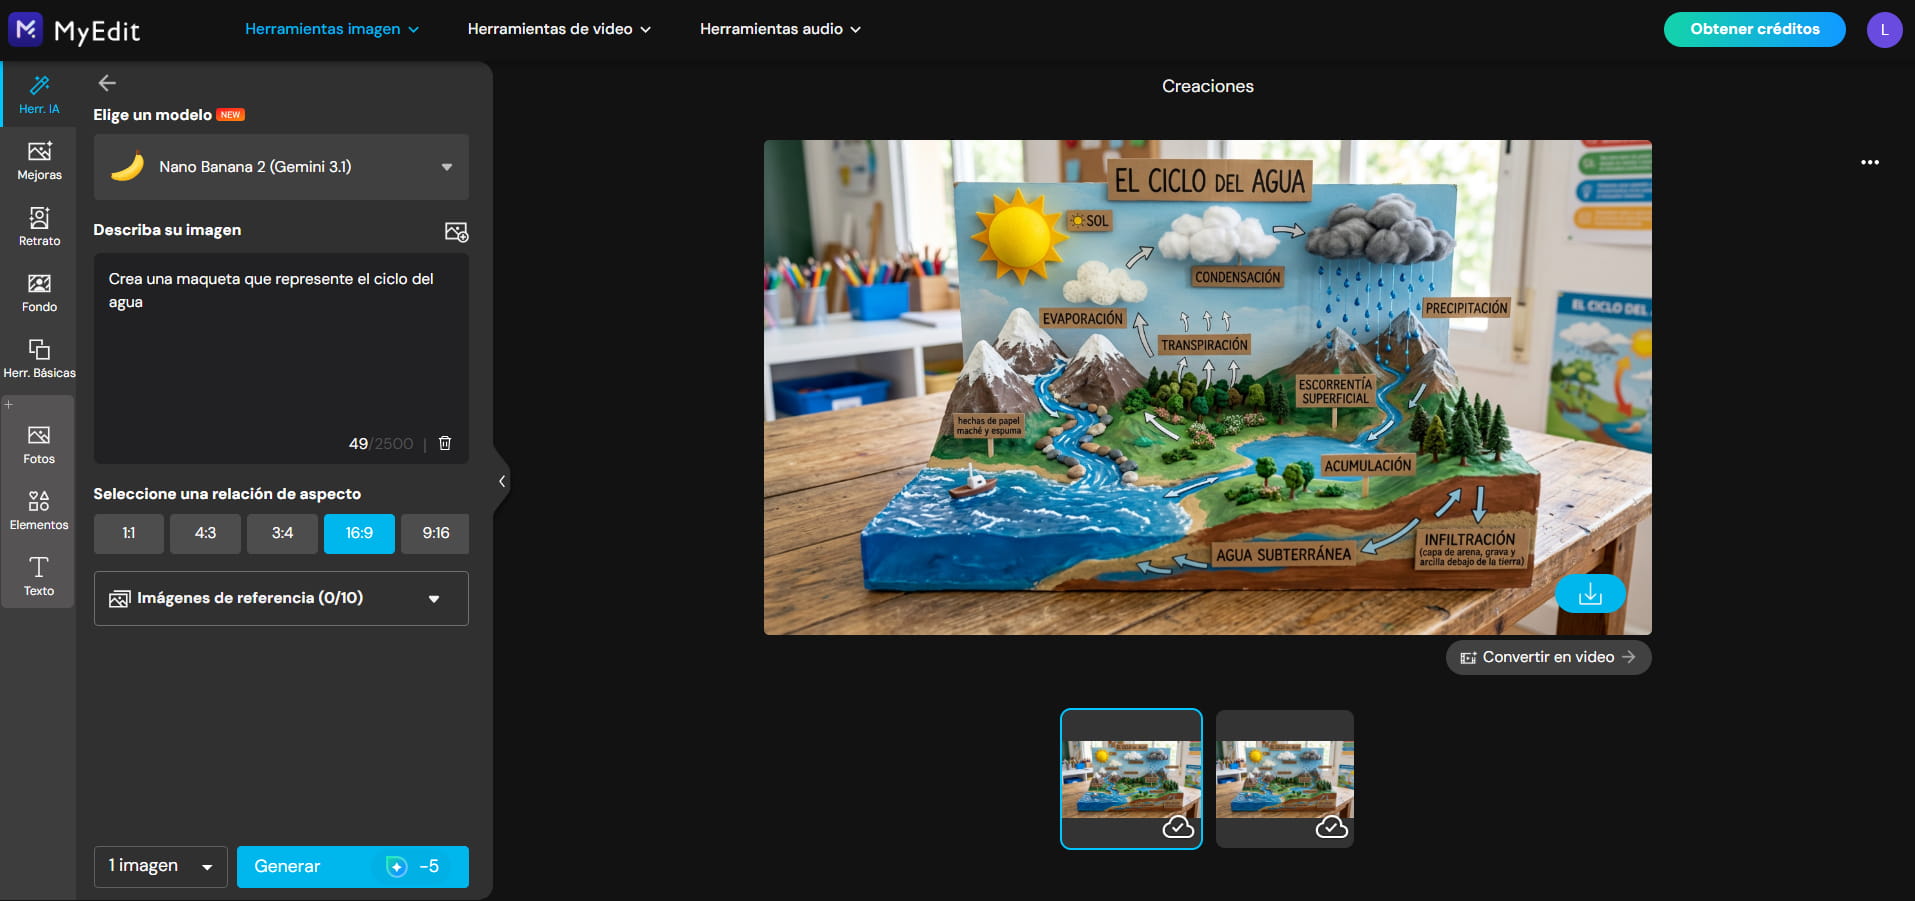Open the Elementos sidebar panel

(39, 510)
